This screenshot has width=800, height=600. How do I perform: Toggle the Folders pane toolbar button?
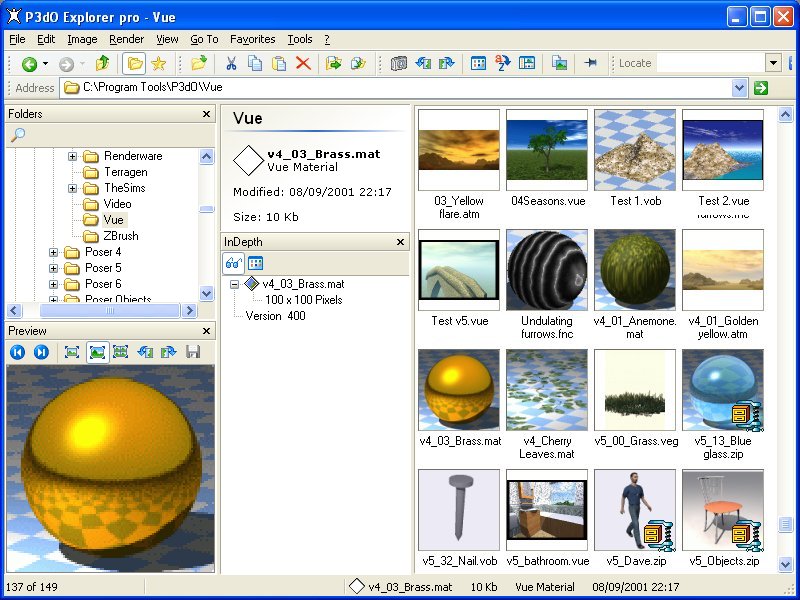(x=134, y=63)
